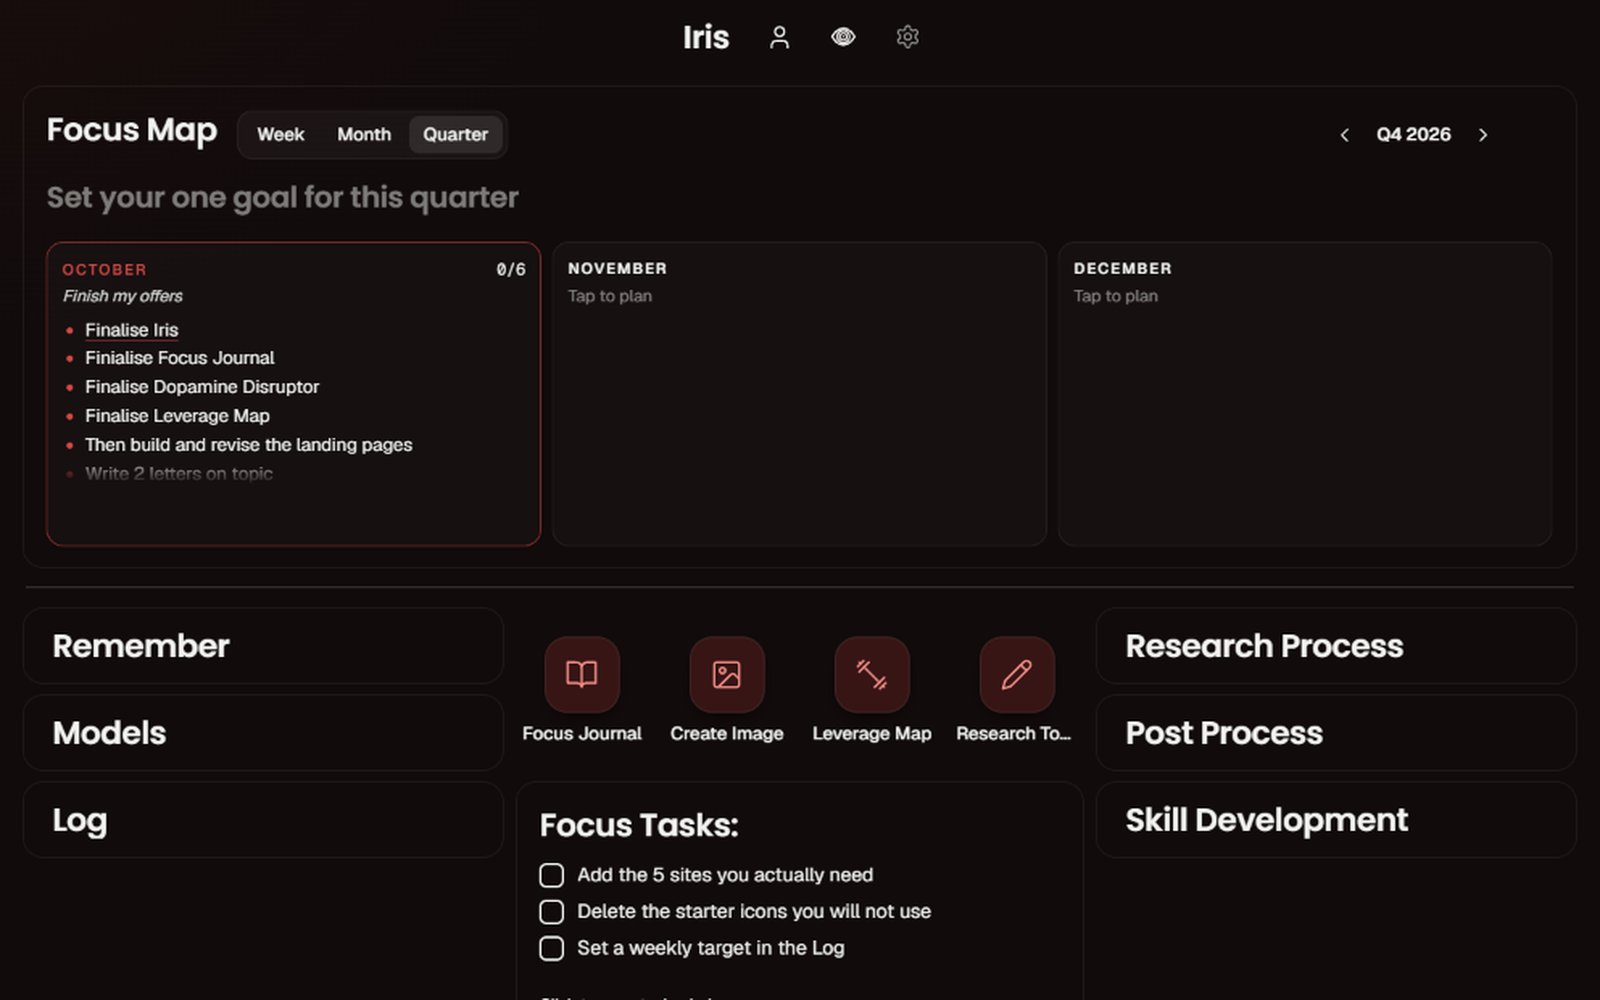This screenshot has width=1600, height=1000.
Task: Launch the Leverage Map dumbbell icon
Action: click(x=872, y=674)
